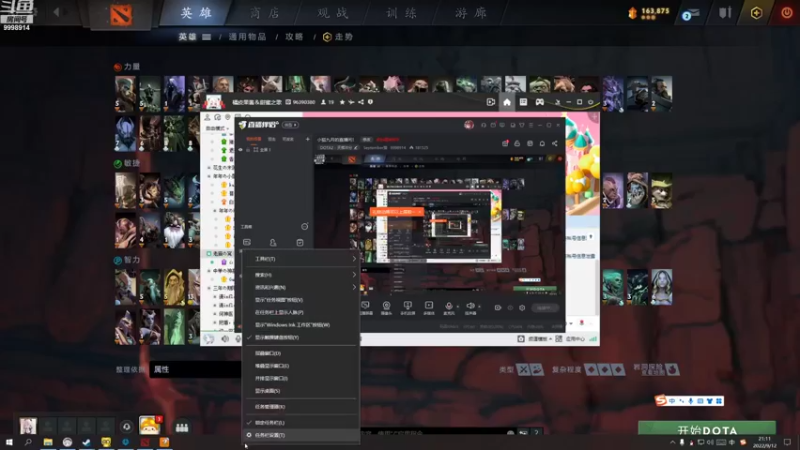800x450 pixels.
Task: Click the 属性 hero filter input field
Action: coord(195,369)
